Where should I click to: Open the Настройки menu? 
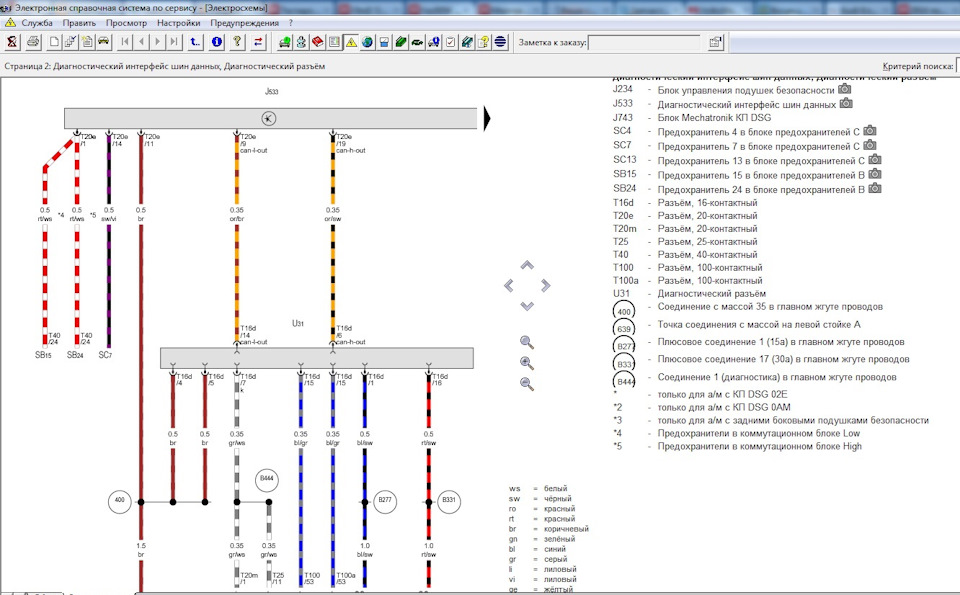[178, 22]
